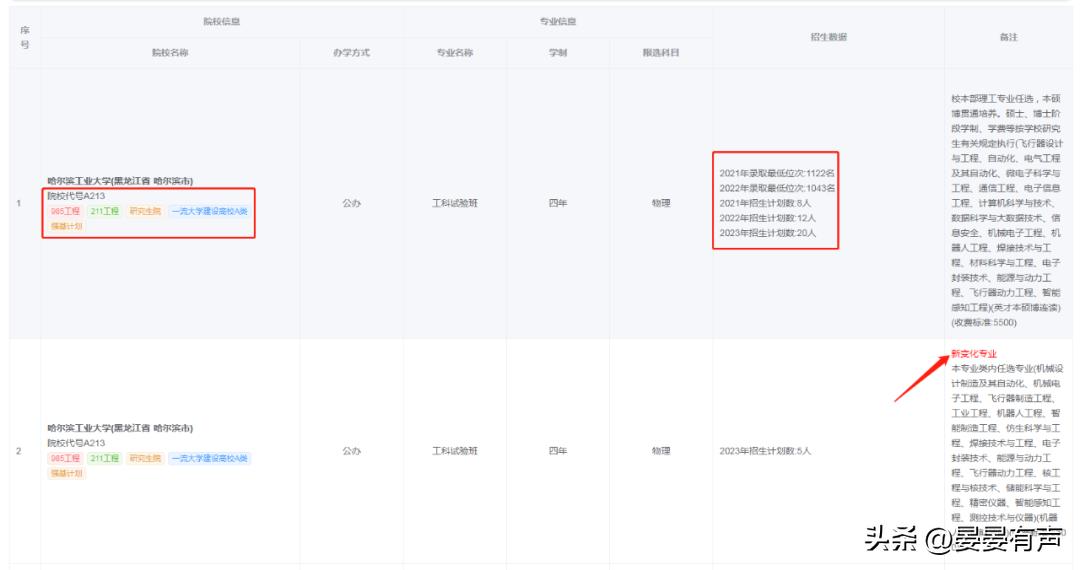The height and width of the screenshot is (570, 1080).
Task: Click the 研究生院 tag in row 2
Action: (x=145, y=458)
